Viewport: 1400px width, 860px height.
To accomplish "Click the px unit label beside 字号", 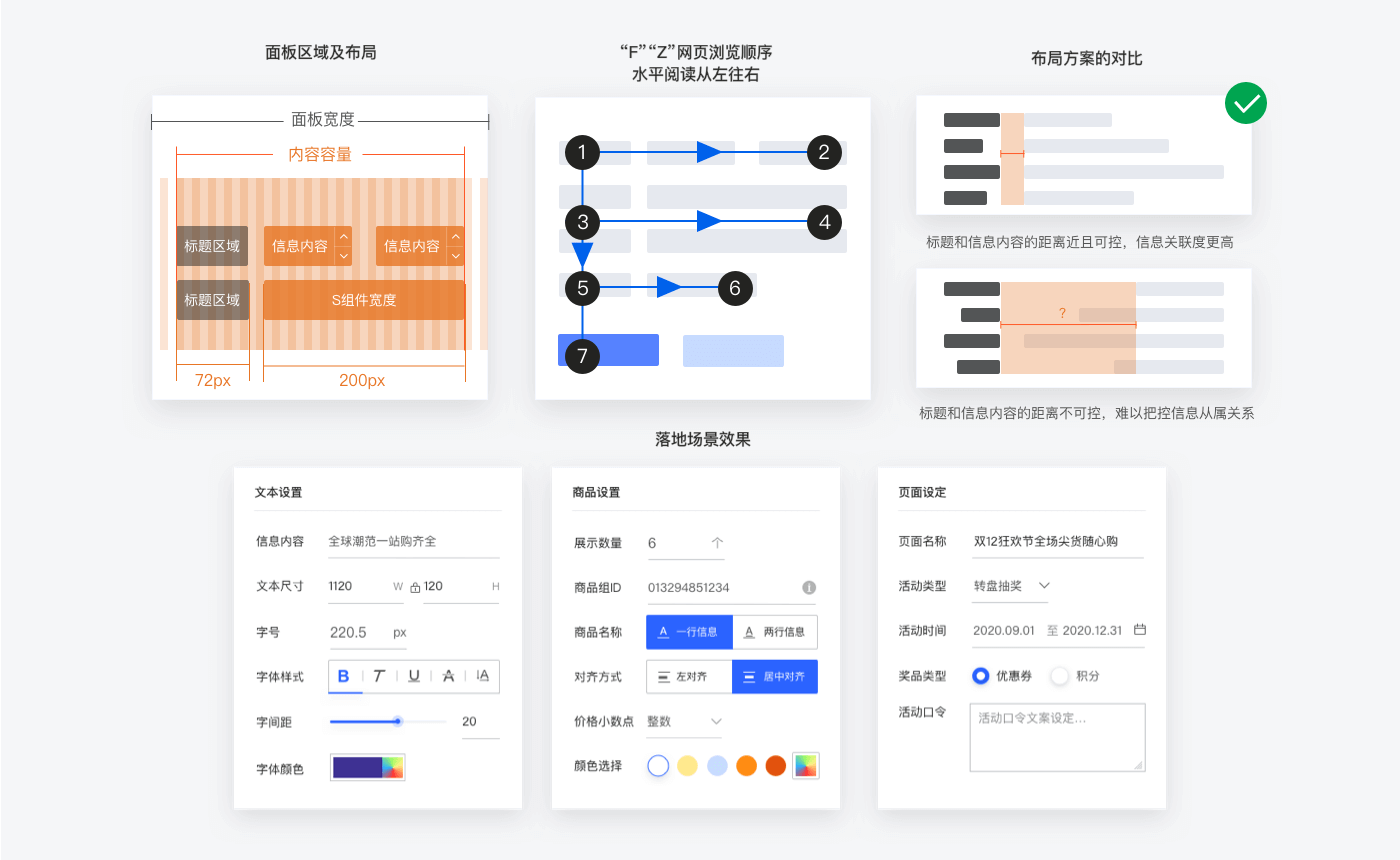I will [400, 633].
